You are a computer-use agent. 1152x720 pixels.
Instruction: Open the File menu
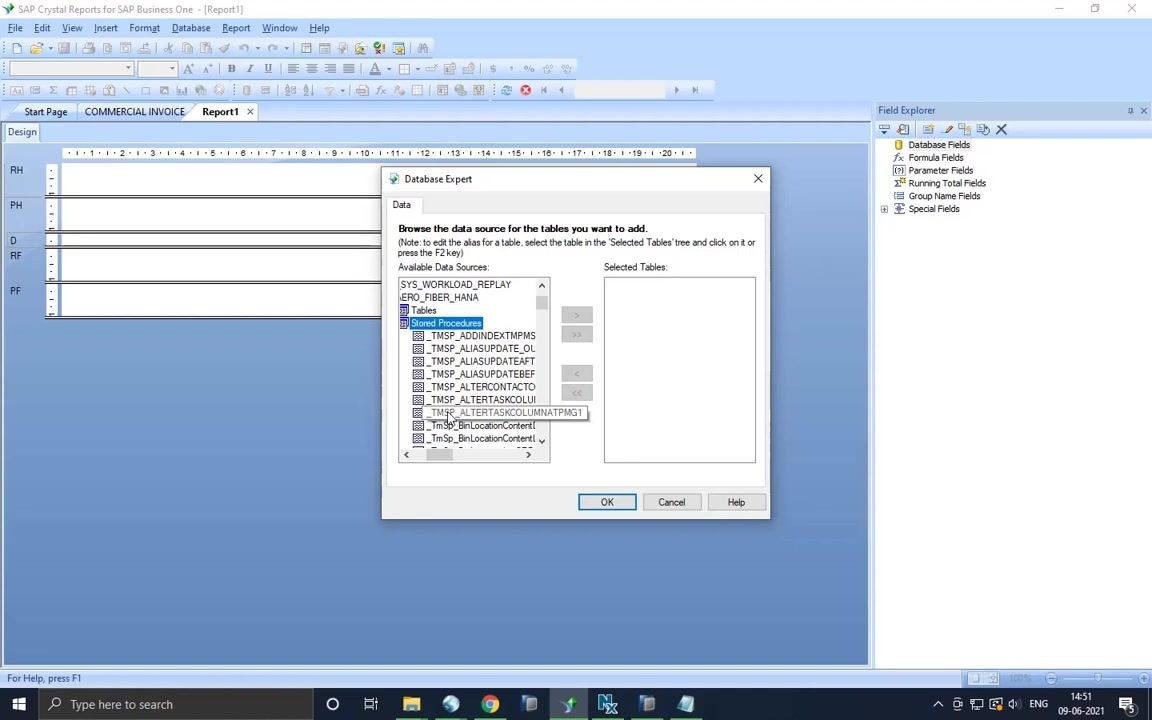[x=15, y=28]
